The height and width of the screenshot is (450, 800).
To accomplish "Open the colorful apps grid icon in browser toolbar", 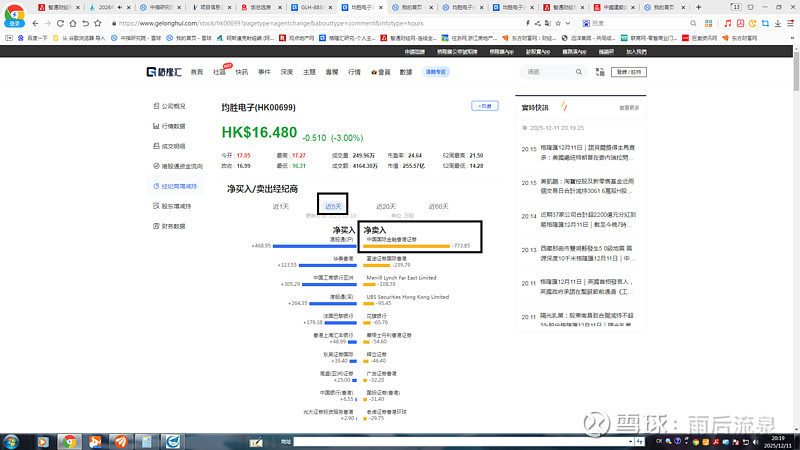I will coord(709,23).
